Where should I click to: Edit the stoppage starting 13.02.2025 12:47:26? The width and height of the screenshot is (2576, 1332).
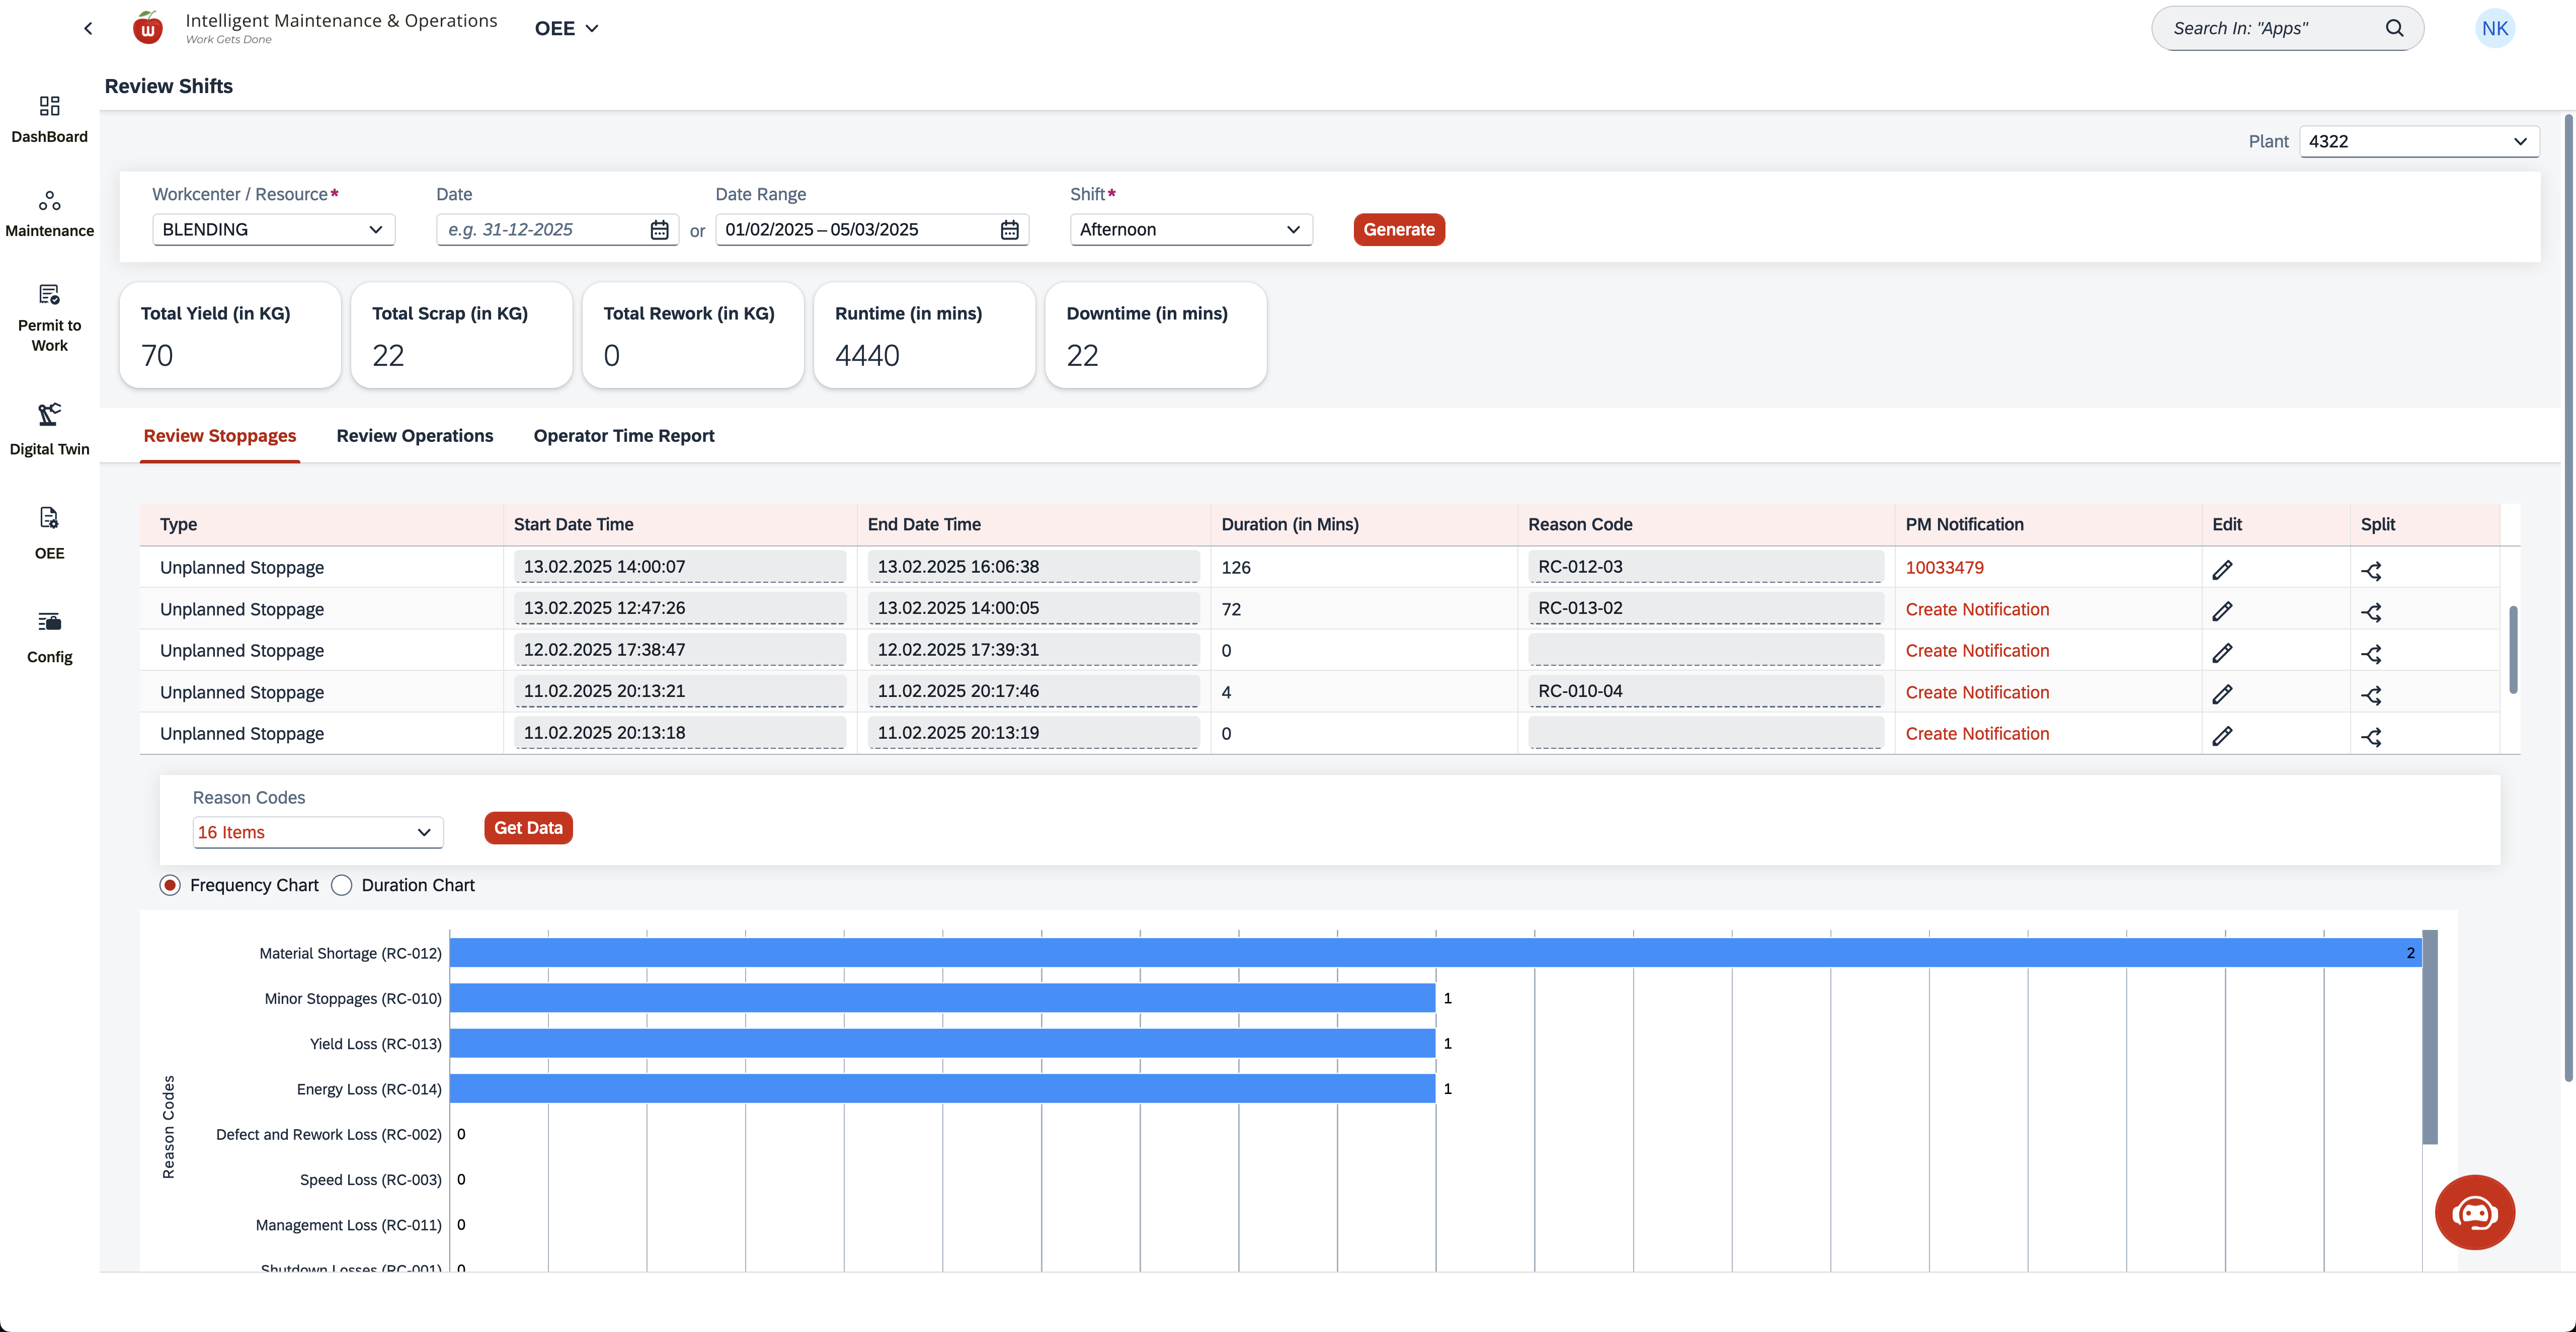tap(2222, 611)
